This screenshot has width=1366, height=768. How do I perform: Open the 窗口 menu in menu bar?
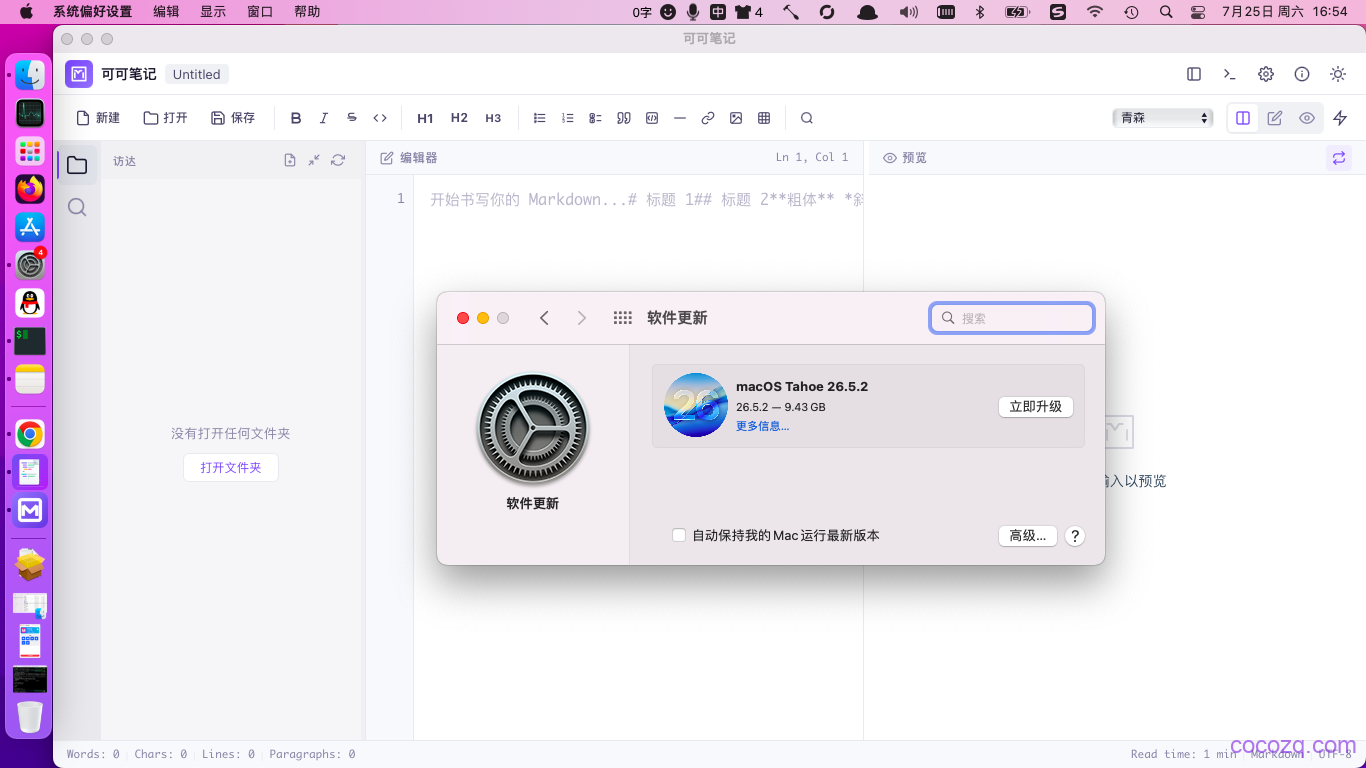(x=260, y=12)
